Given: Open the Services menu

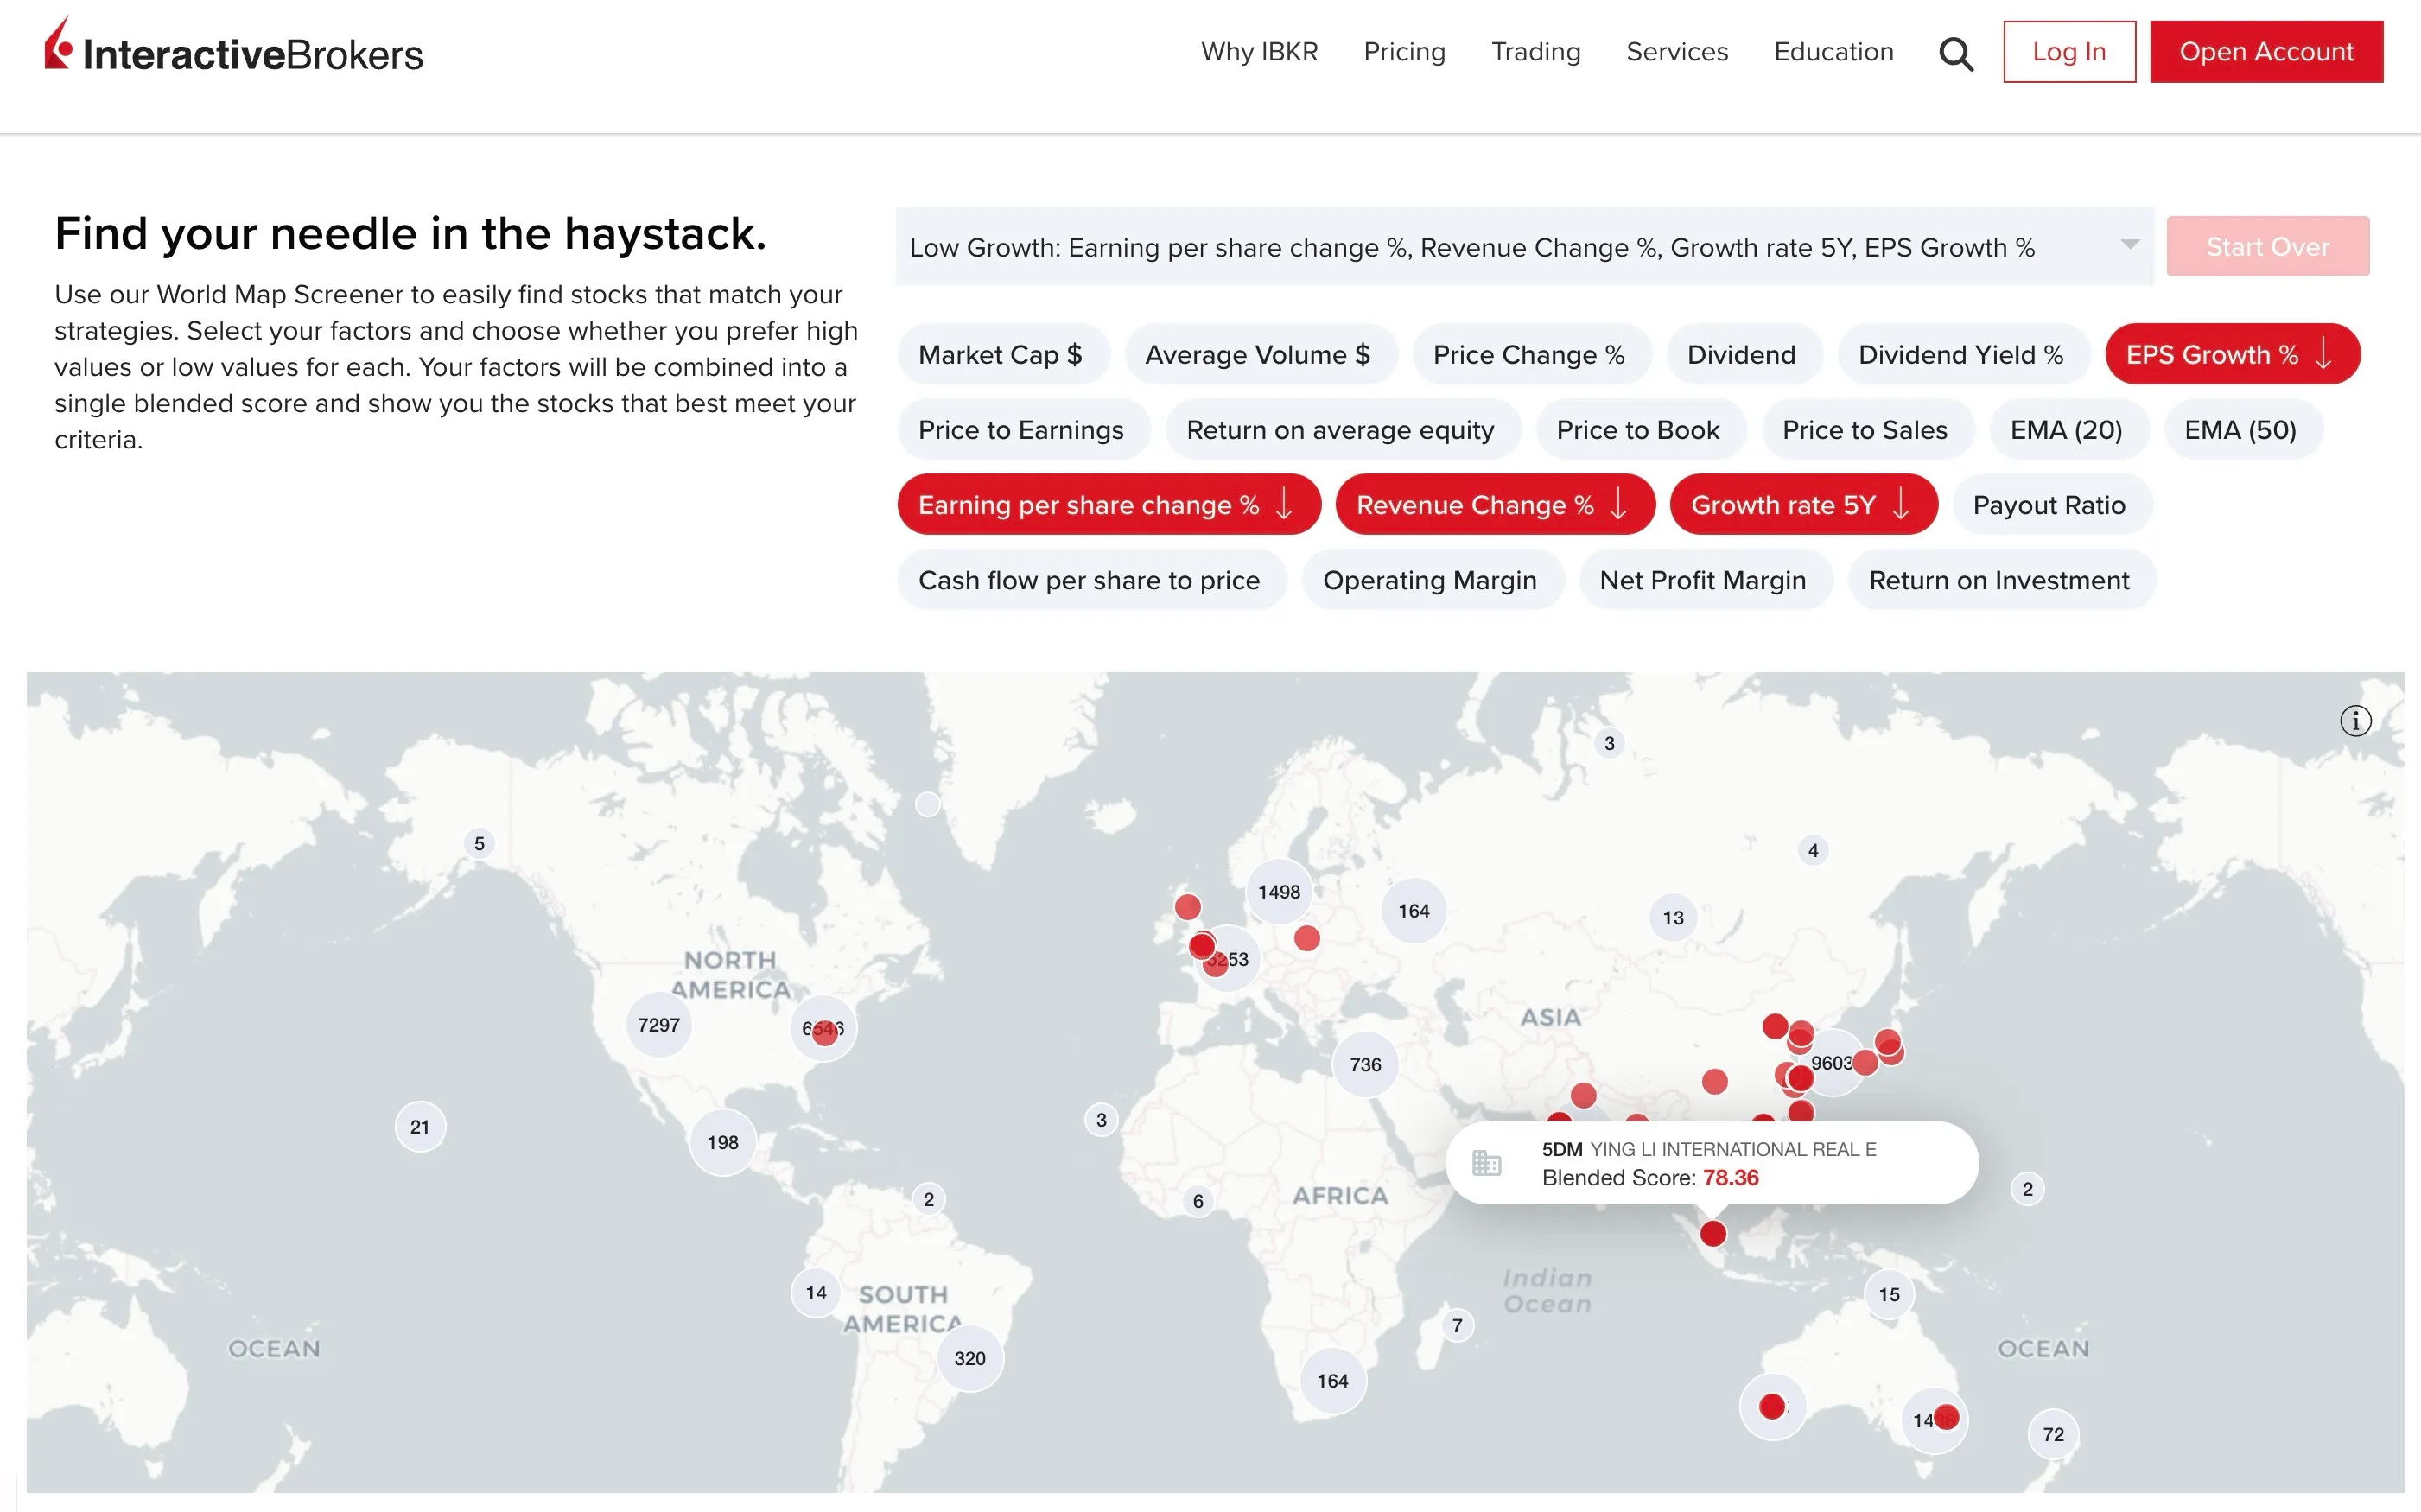Looking at the screenshot, I should (x=1677, y=51).
